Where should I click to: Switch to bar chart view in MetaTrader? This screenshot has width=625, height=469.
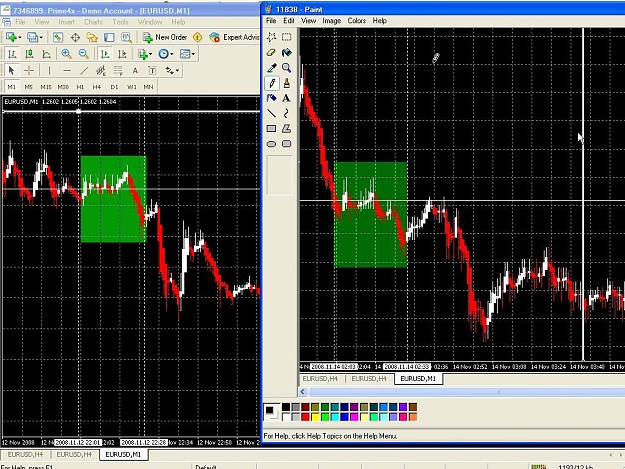[x=12, y=54]
